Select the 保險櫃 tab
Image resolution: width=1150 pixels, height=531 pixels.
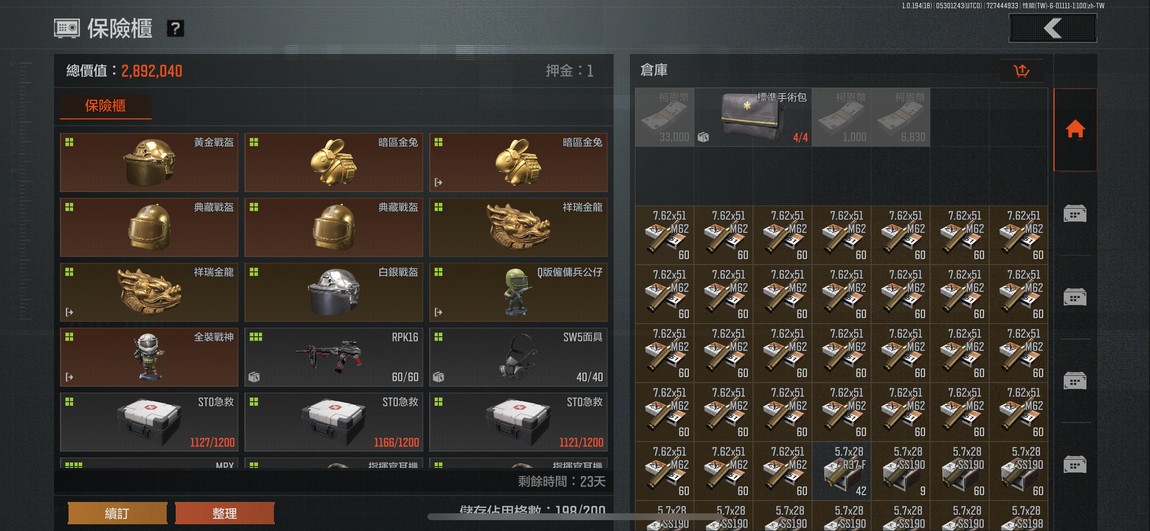point(106,106)
